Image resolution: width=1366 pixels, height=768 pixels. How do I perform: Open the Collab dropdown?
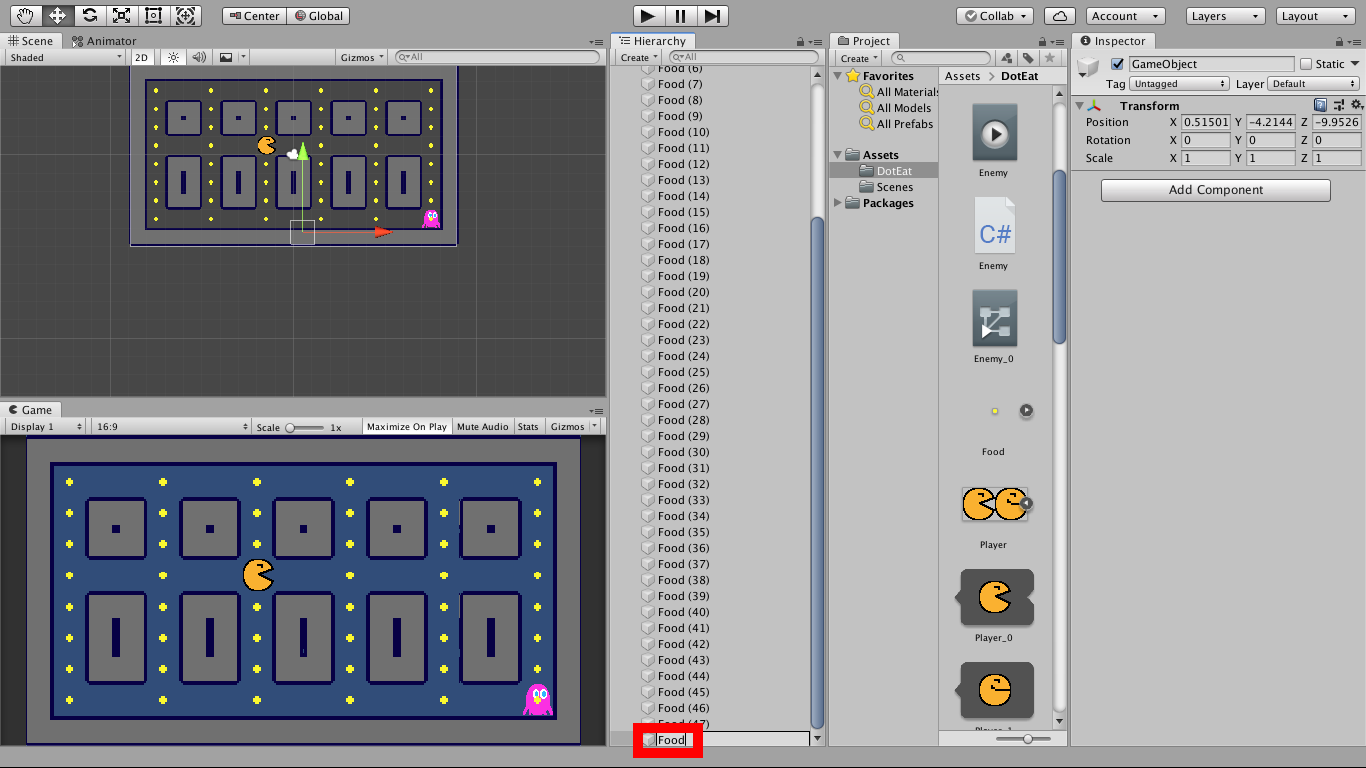(995, 16)
